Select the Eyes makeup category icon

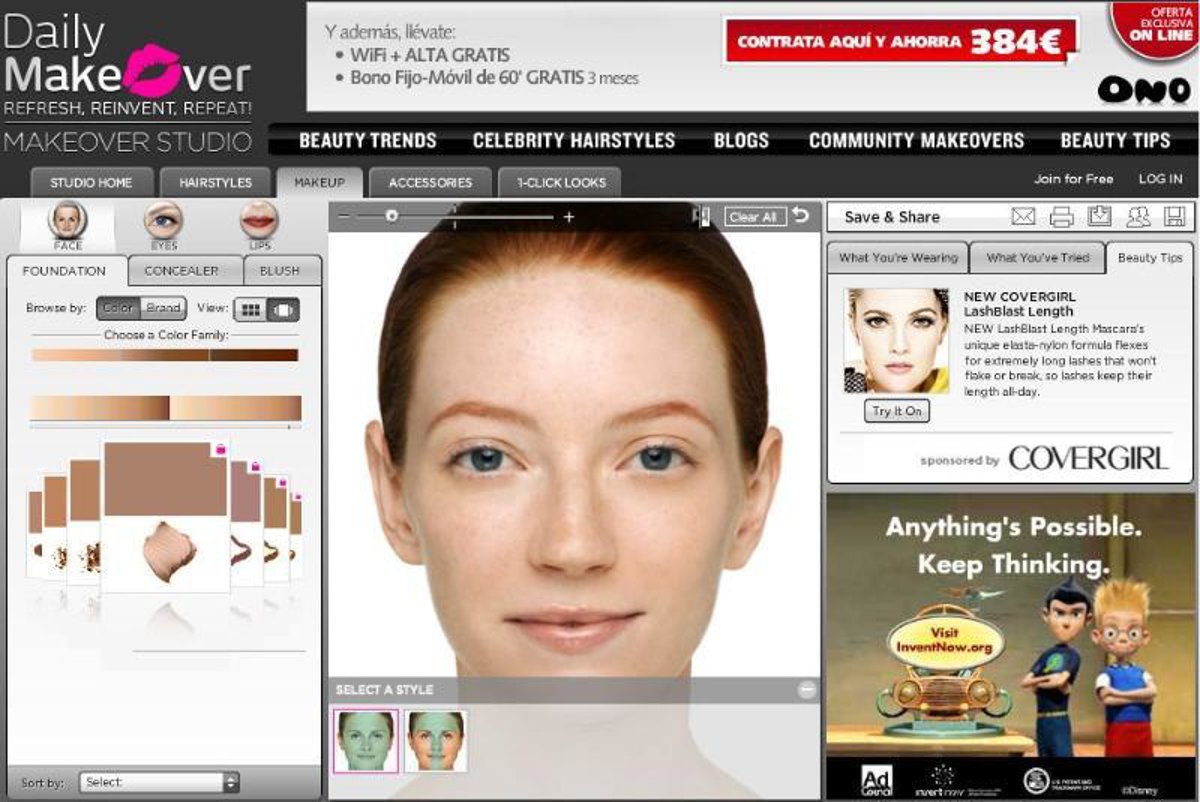coord(163,222)
